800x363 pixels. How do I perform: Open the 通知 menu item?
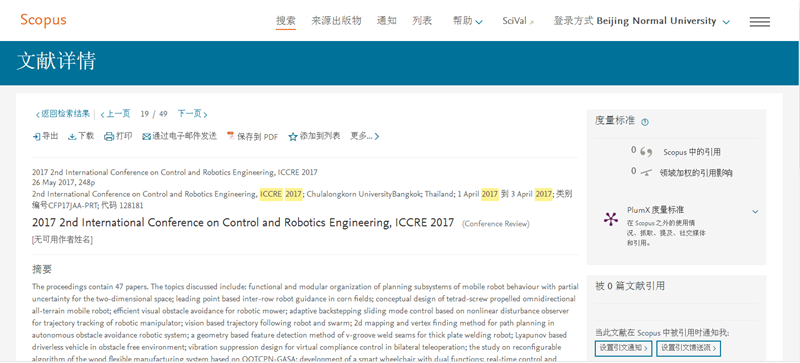tap(387, 21)
